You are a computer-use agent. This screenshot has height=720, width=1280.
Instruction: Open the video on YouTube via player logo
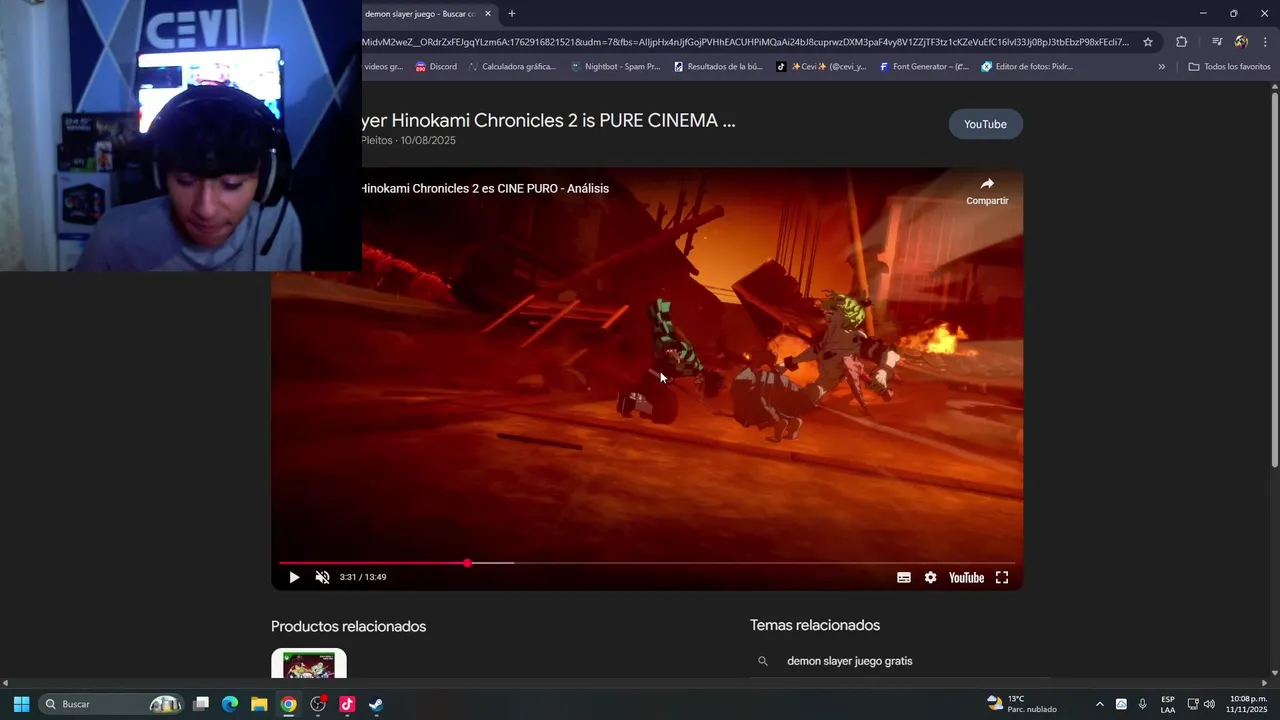pyautogui.click(x=966, y=577)
